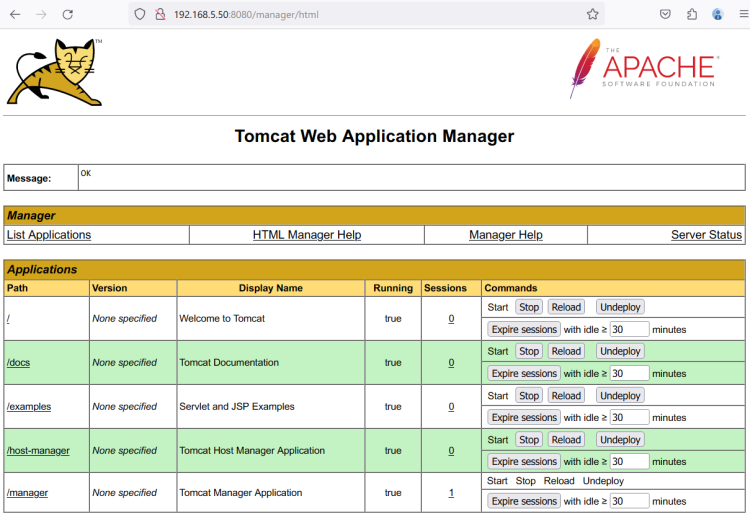Click the 'Tomcat Web Application Manager' heading
750x522 pixels.
coord(374,136)
